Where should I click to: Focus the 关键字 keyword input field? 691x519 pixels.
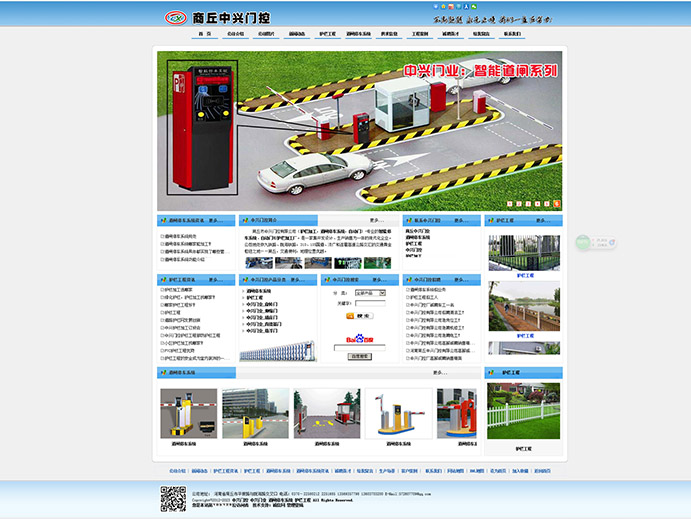(x=370, y=303)
